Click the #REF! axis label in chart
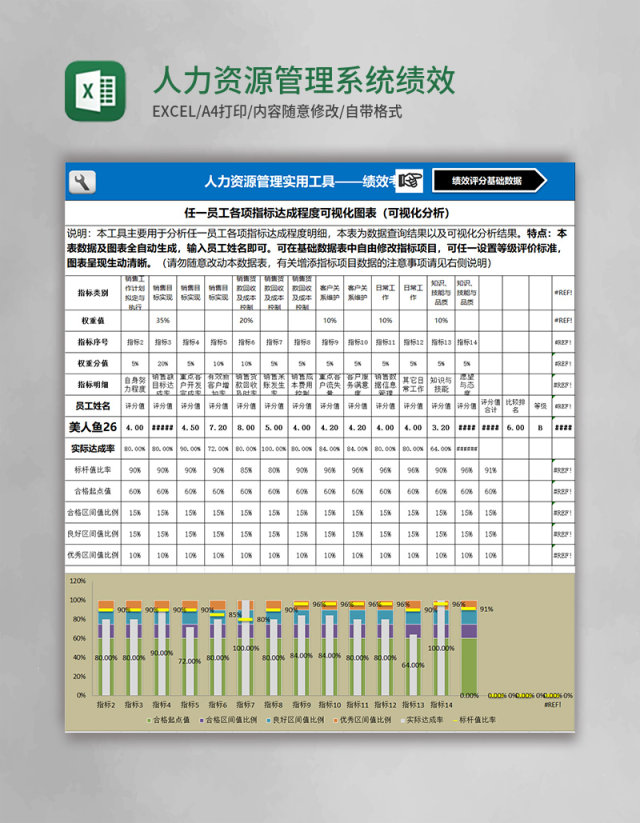Screen dimensions: 640x823 552,705
